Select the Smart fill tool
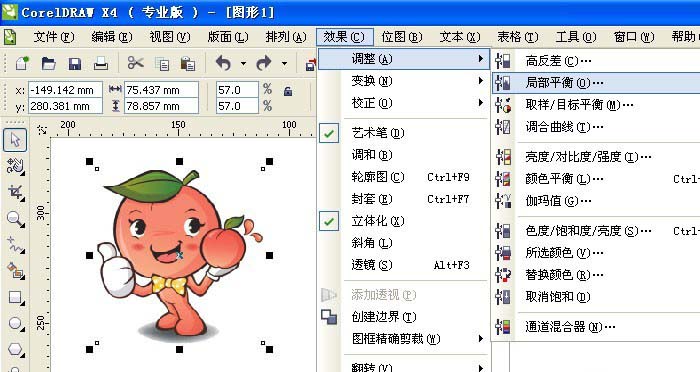Screen dimensions: 700x372 [x=15, y=271]
